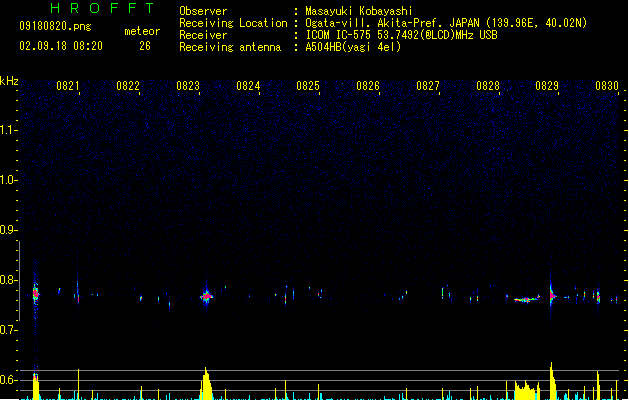Screen dimensions: 629x400
Task: Click the 0.6 kHz axis label
Action: [8, 380]
